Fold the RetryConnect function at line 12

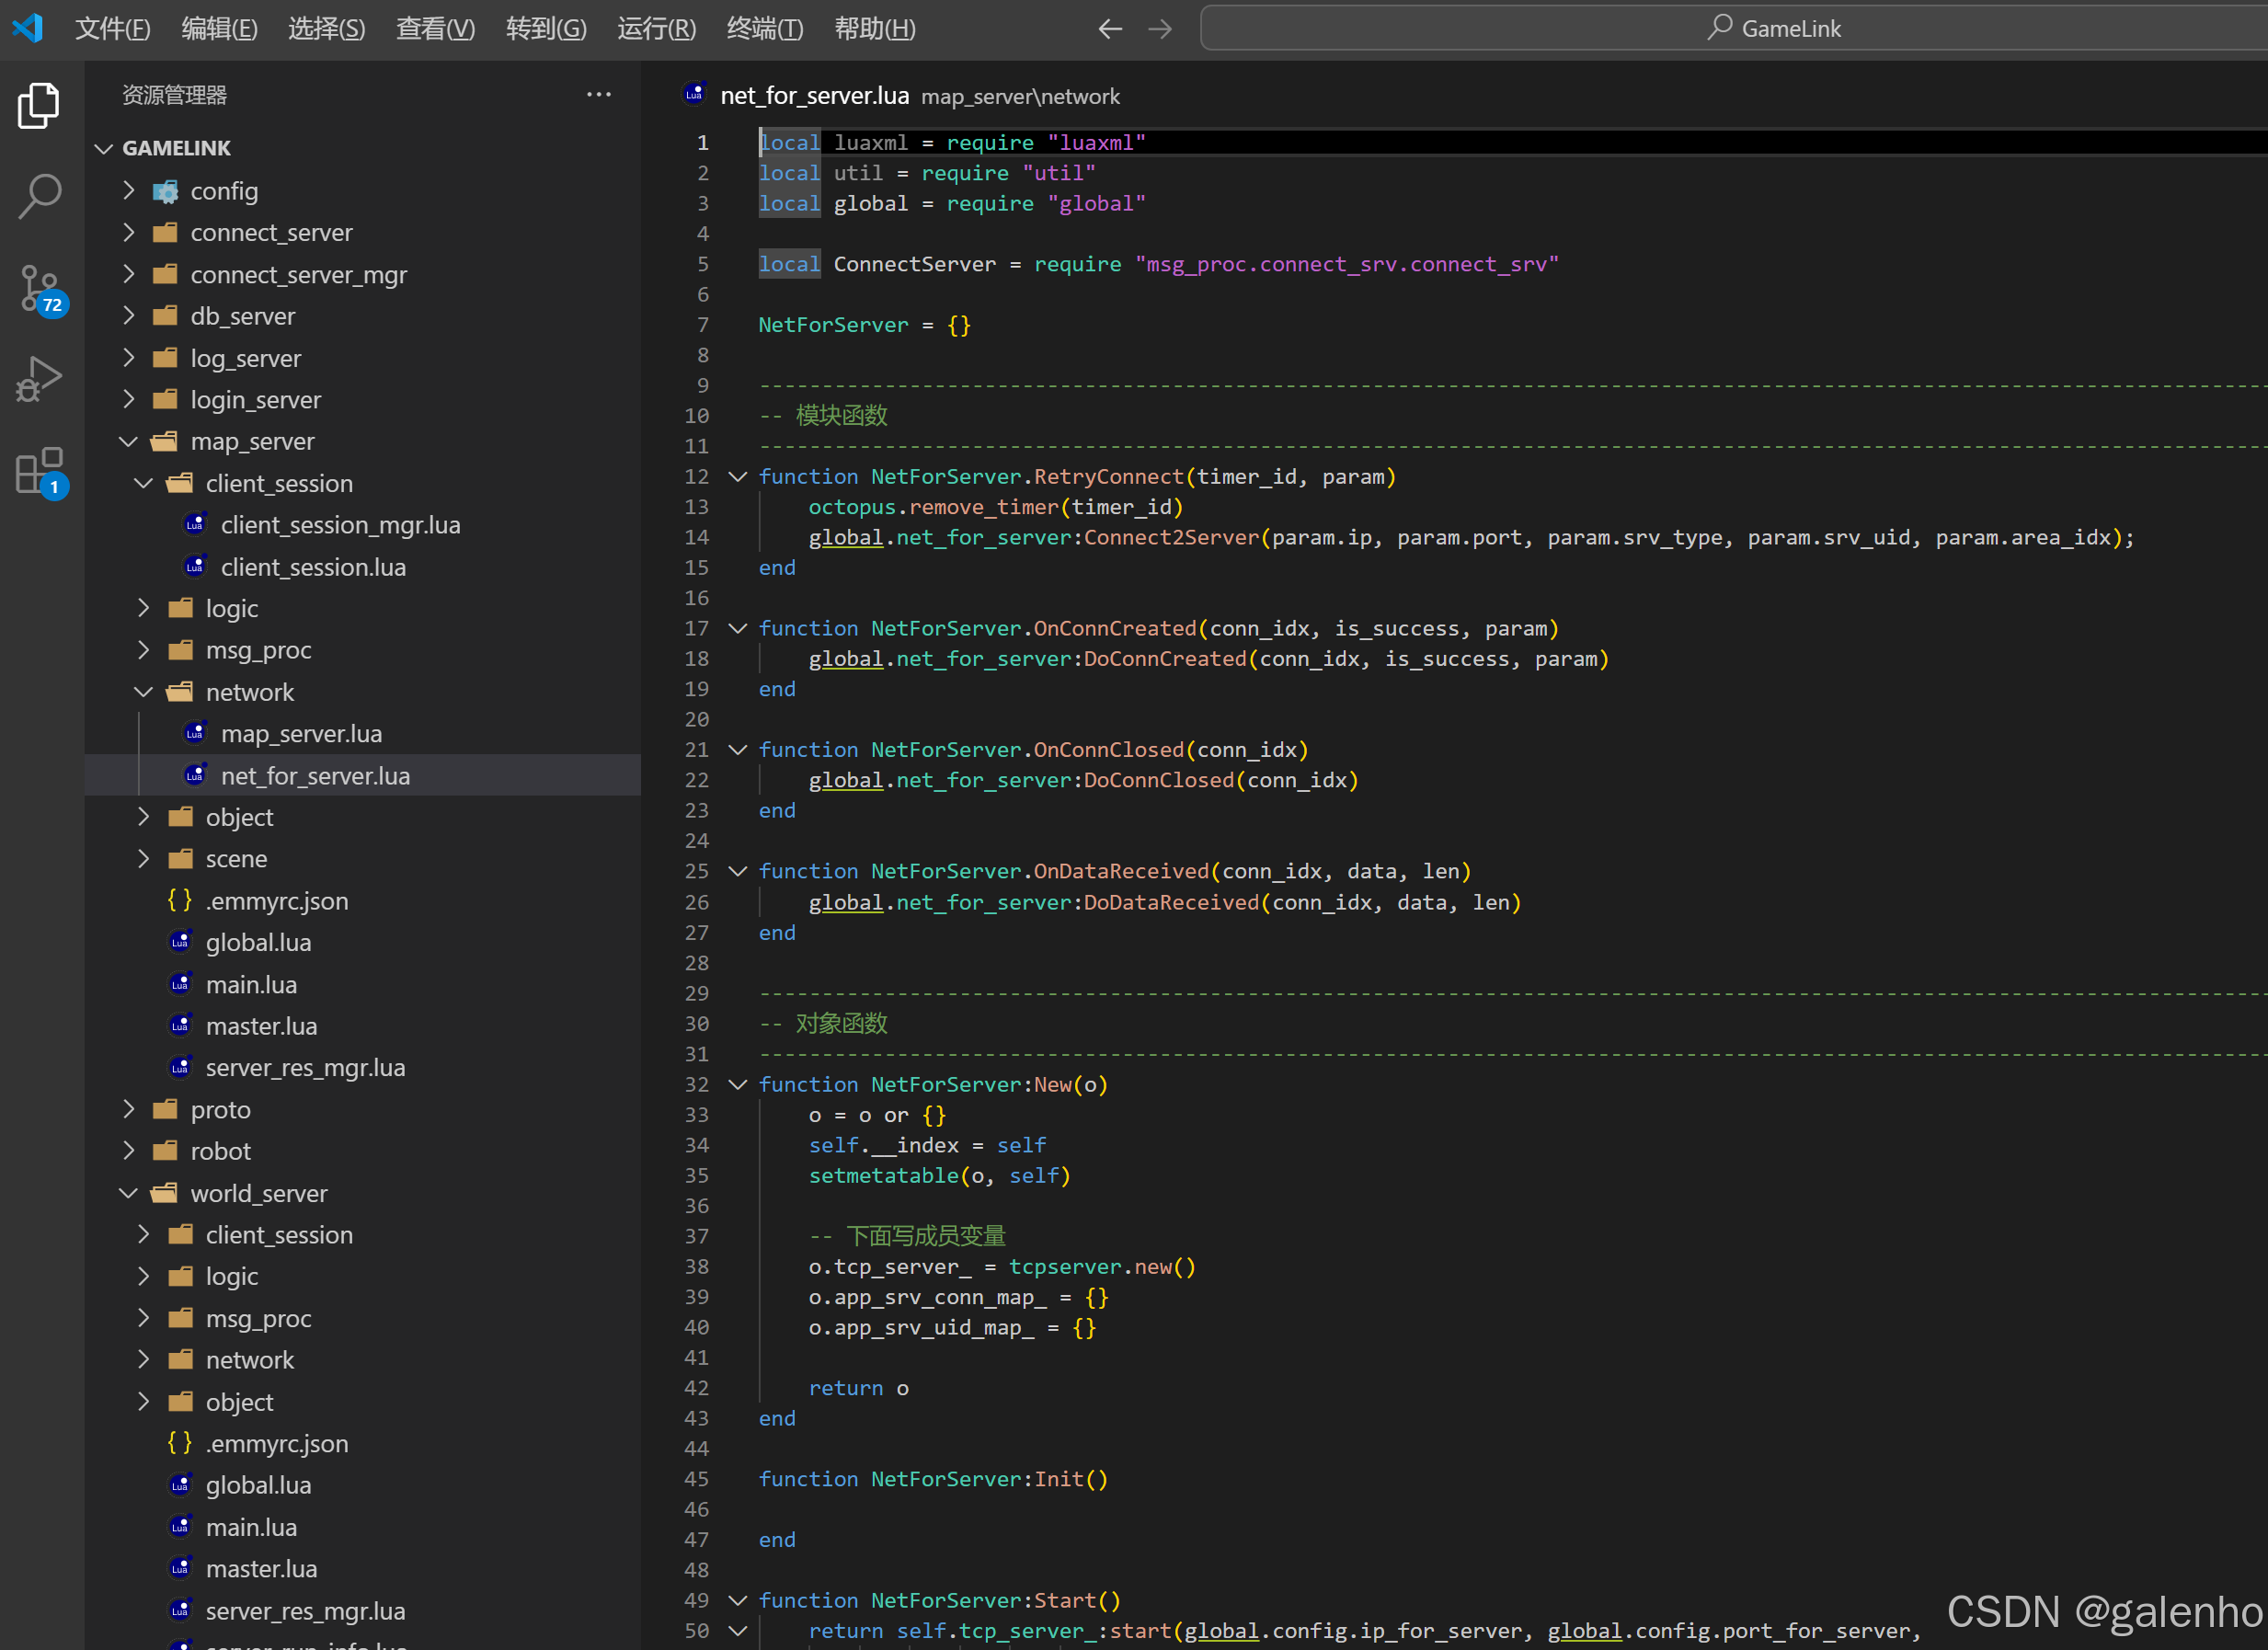pos(738,477)
